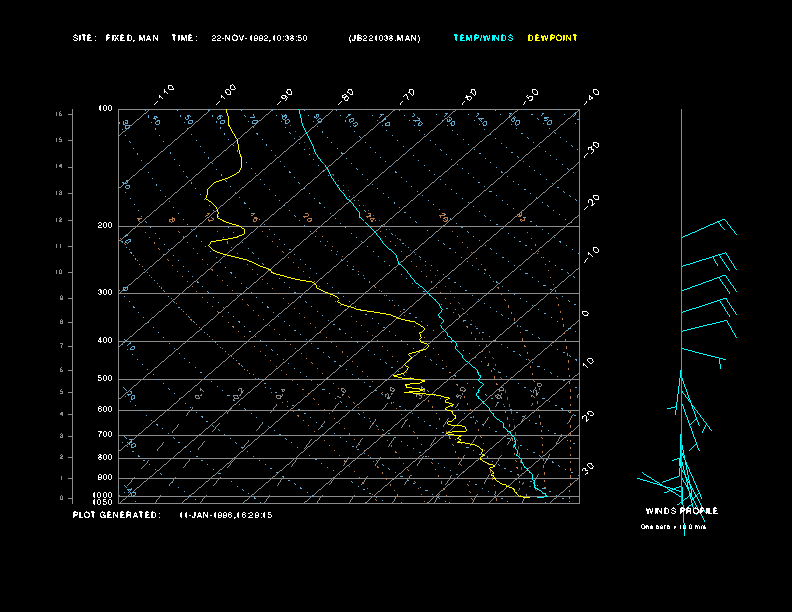Click the JB221038.MAN file name
The width and height of the screenshot is (792, 612).
click(384, 38)
